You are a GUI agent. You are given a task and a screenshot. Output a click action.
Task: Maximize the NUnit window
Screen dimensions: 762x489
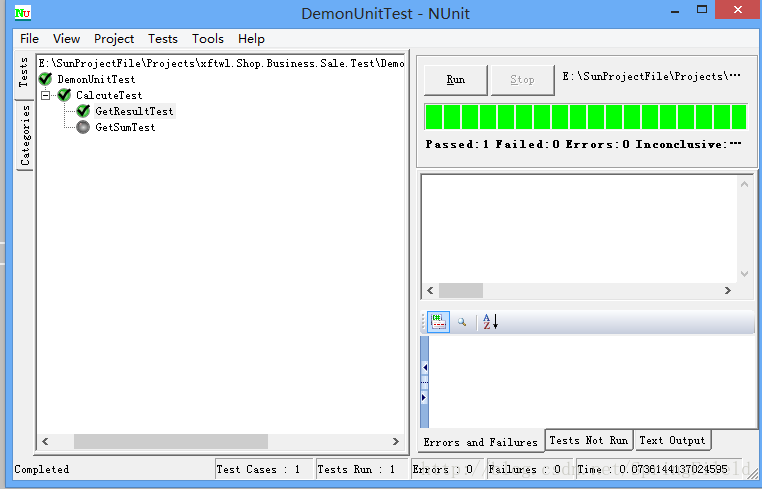(x=702, y=10)
